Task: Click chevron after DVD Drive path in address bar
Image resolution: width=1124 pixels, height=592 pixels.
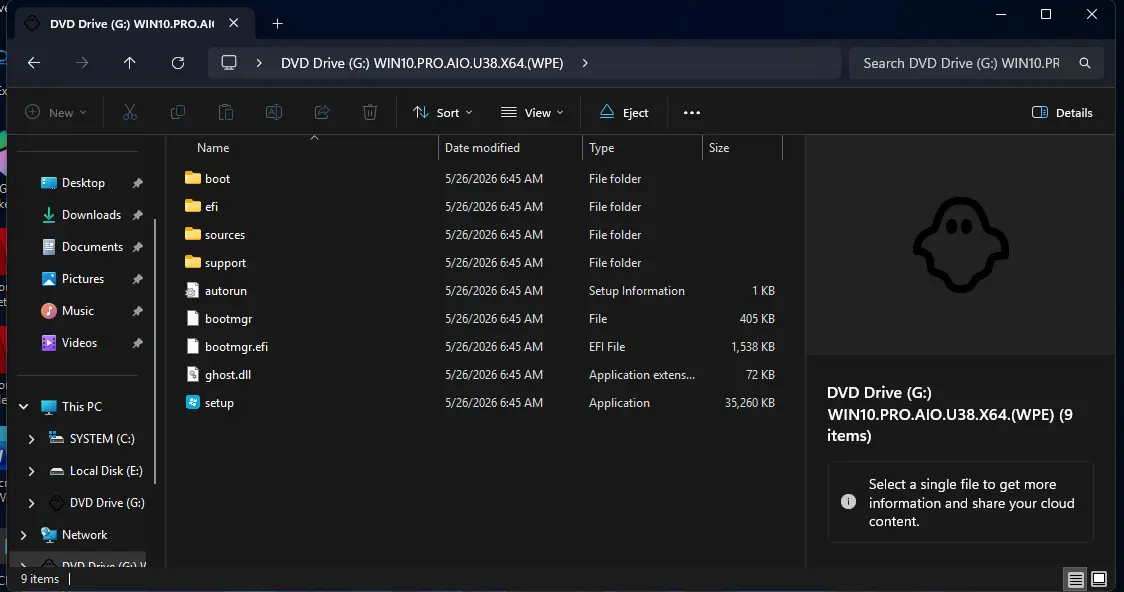Action: pos(585,63)
